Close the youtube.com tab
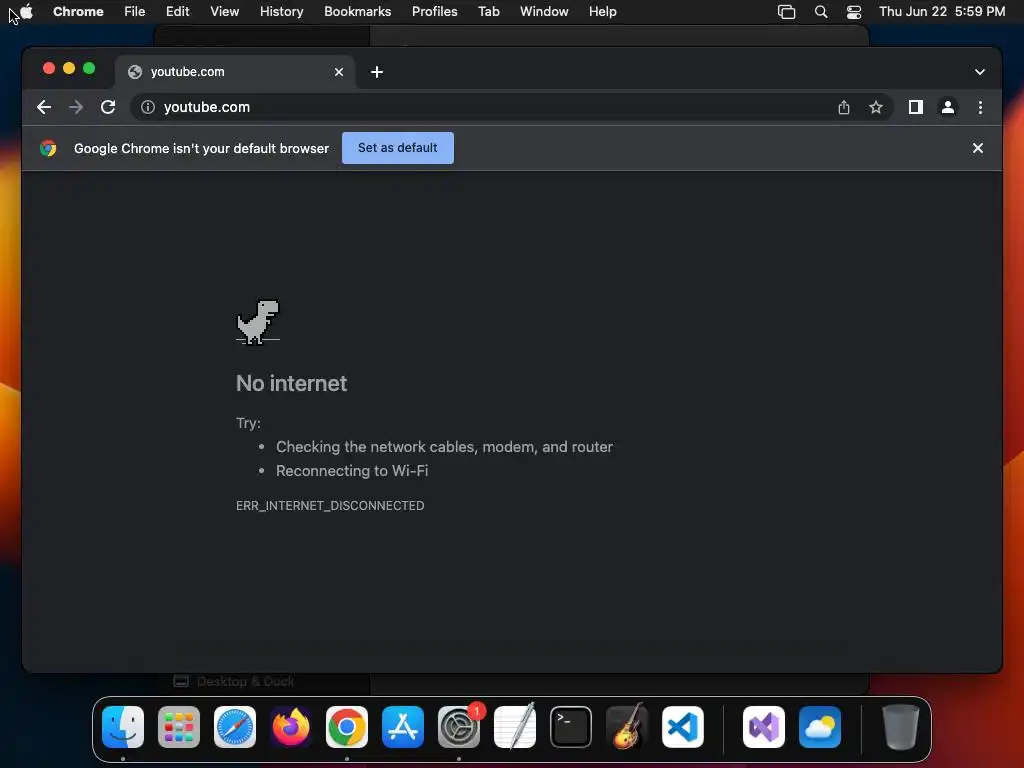 [339, 72]
